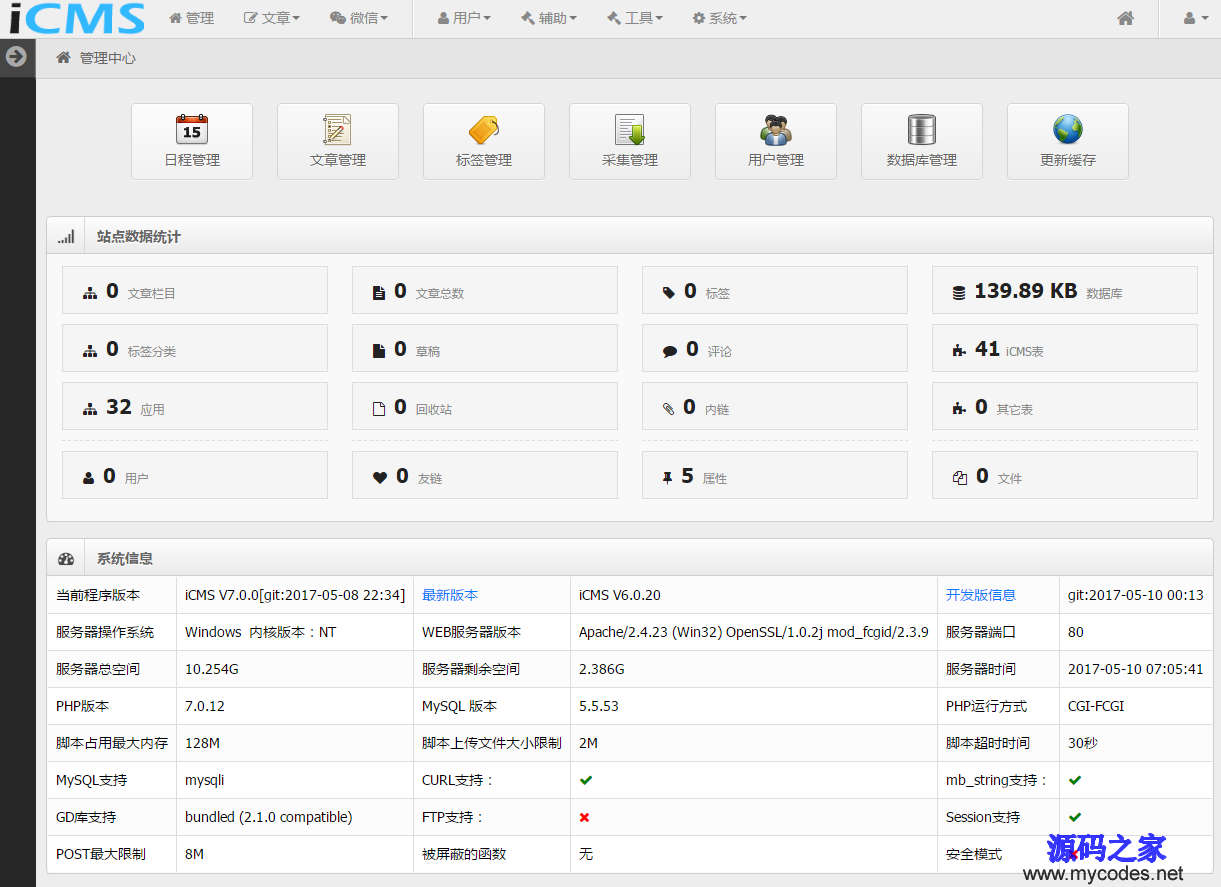Select the bundled (2.1.0 compatible) GD value
Viewport: 1221px width, 887px height.
point(269,817)
